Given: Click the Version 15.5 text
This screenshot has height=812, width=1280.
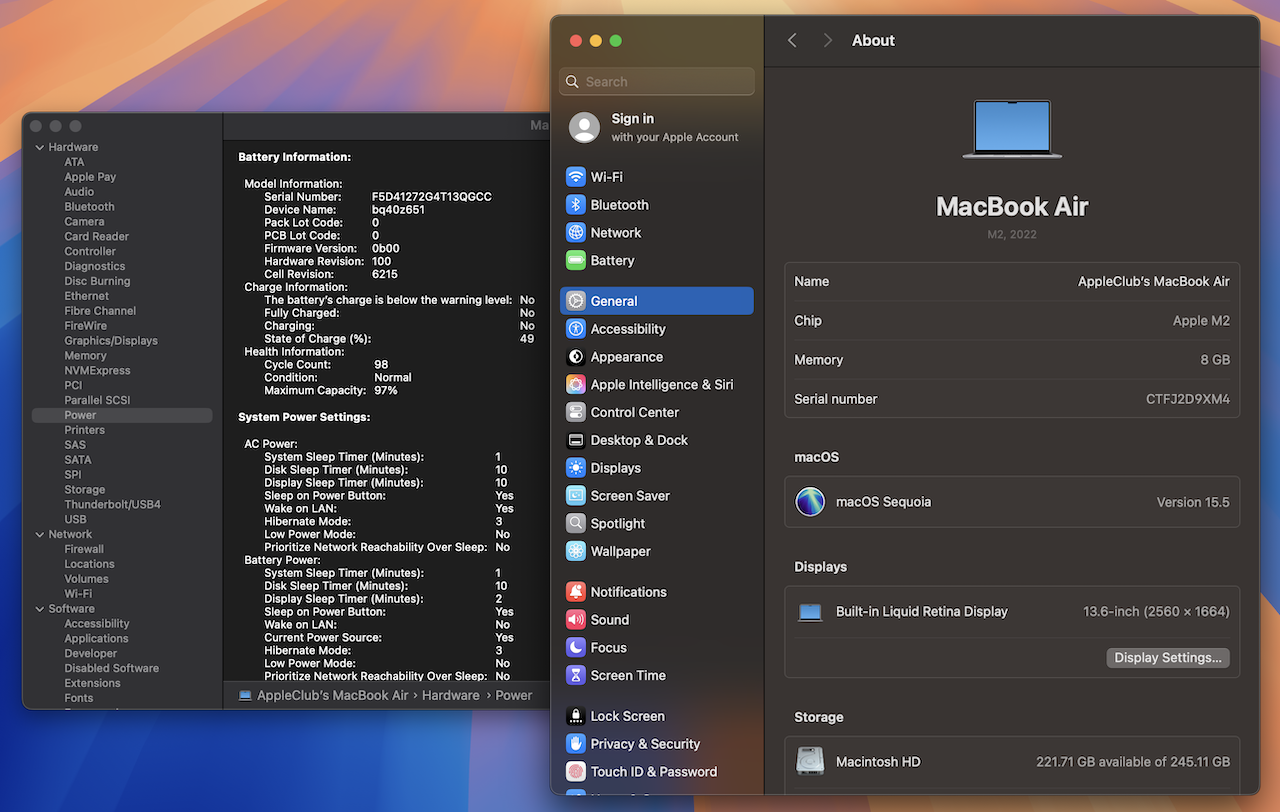Looking at the screenshot, I should click(1193, 502).
